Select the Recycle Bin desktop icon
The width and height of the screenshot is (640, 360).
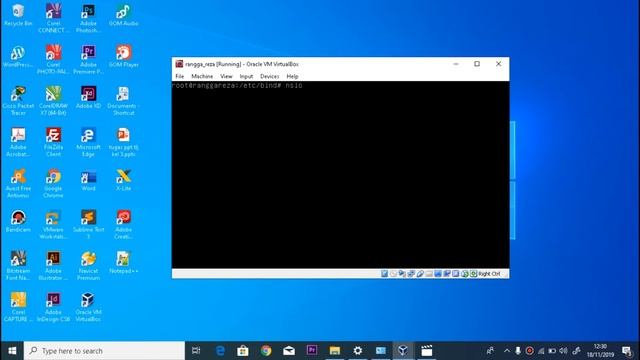coord(18,15)
